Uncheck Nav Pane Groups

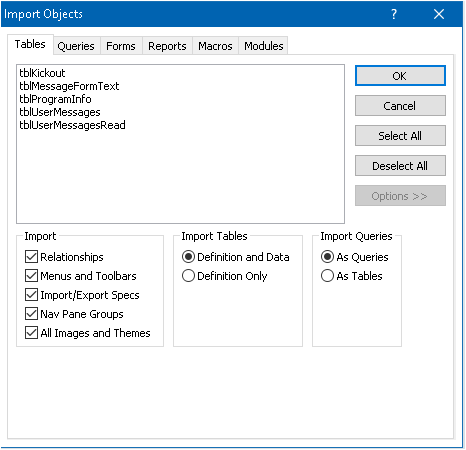click(x=31, y=314)
